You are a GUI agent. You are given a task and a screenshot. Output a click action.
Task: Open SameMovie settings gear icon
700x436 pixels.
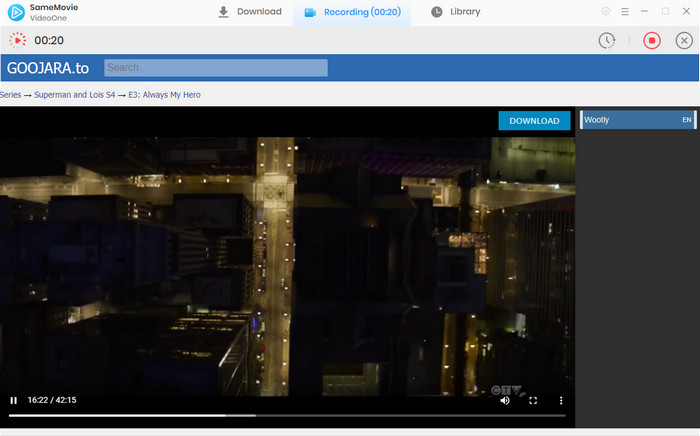coord(606,11)
